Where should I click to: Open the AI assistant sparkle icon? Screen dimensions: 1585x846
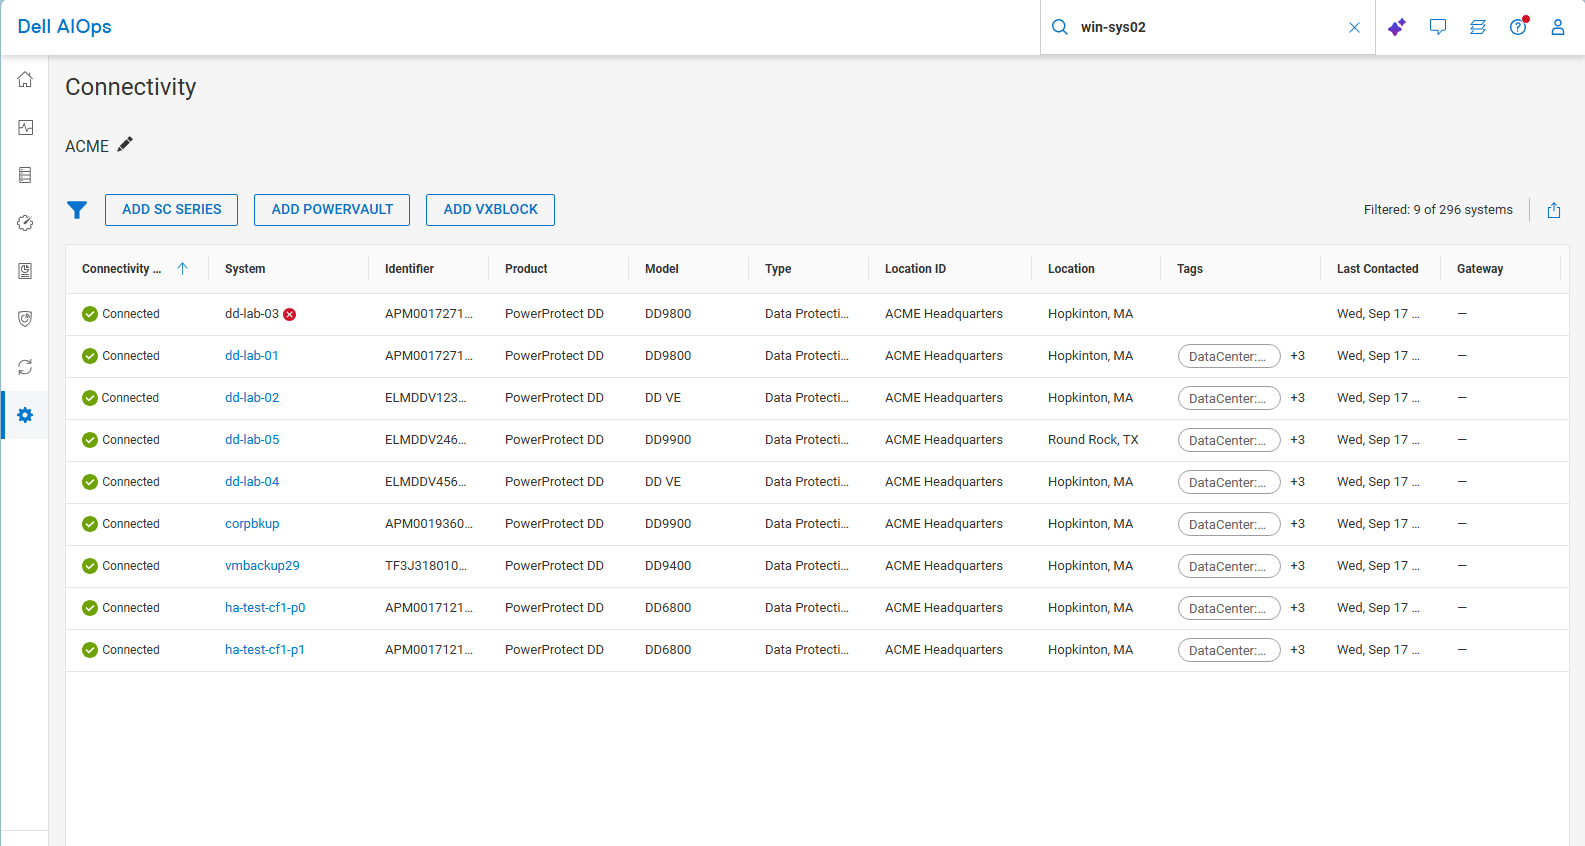click(x=1397, y=27)
